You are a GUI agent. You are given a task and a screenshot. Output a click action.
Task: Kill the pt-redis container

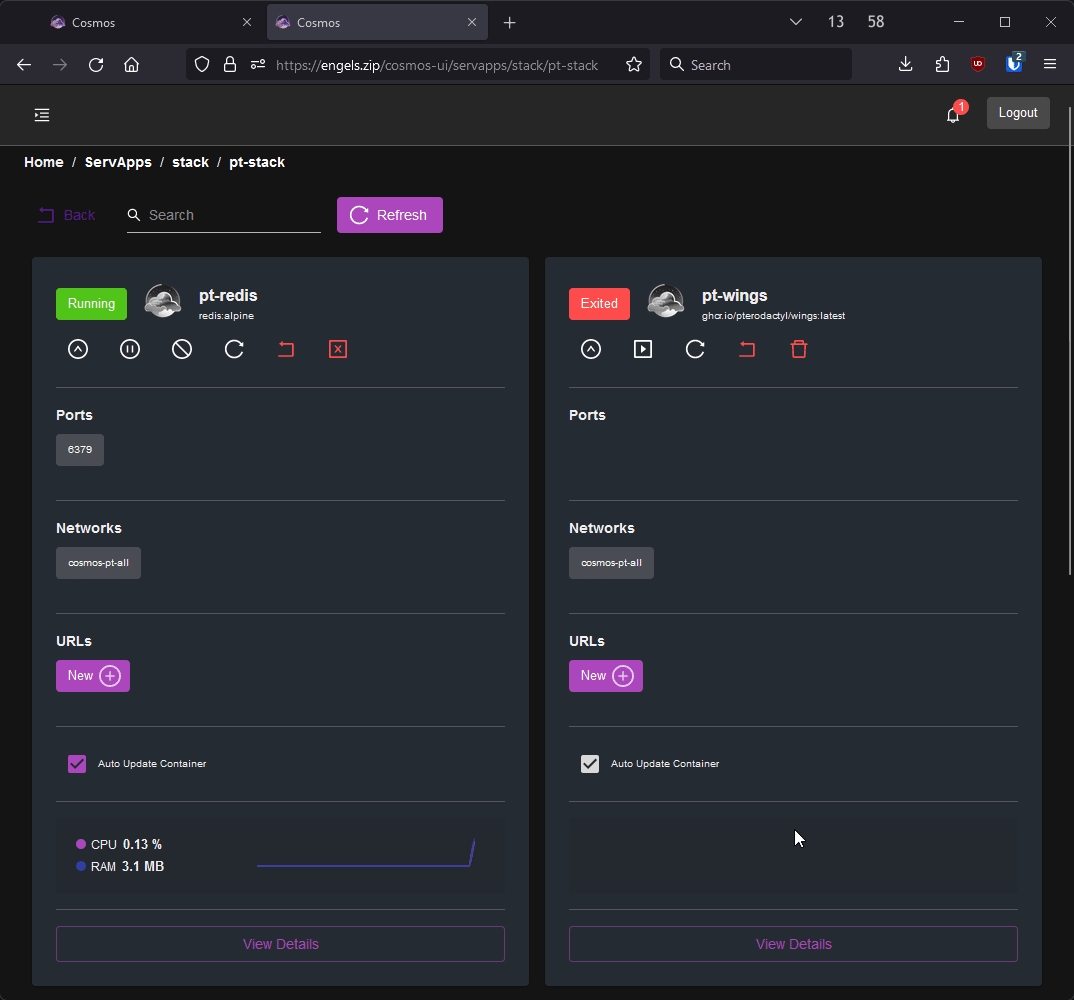(338, 349)
